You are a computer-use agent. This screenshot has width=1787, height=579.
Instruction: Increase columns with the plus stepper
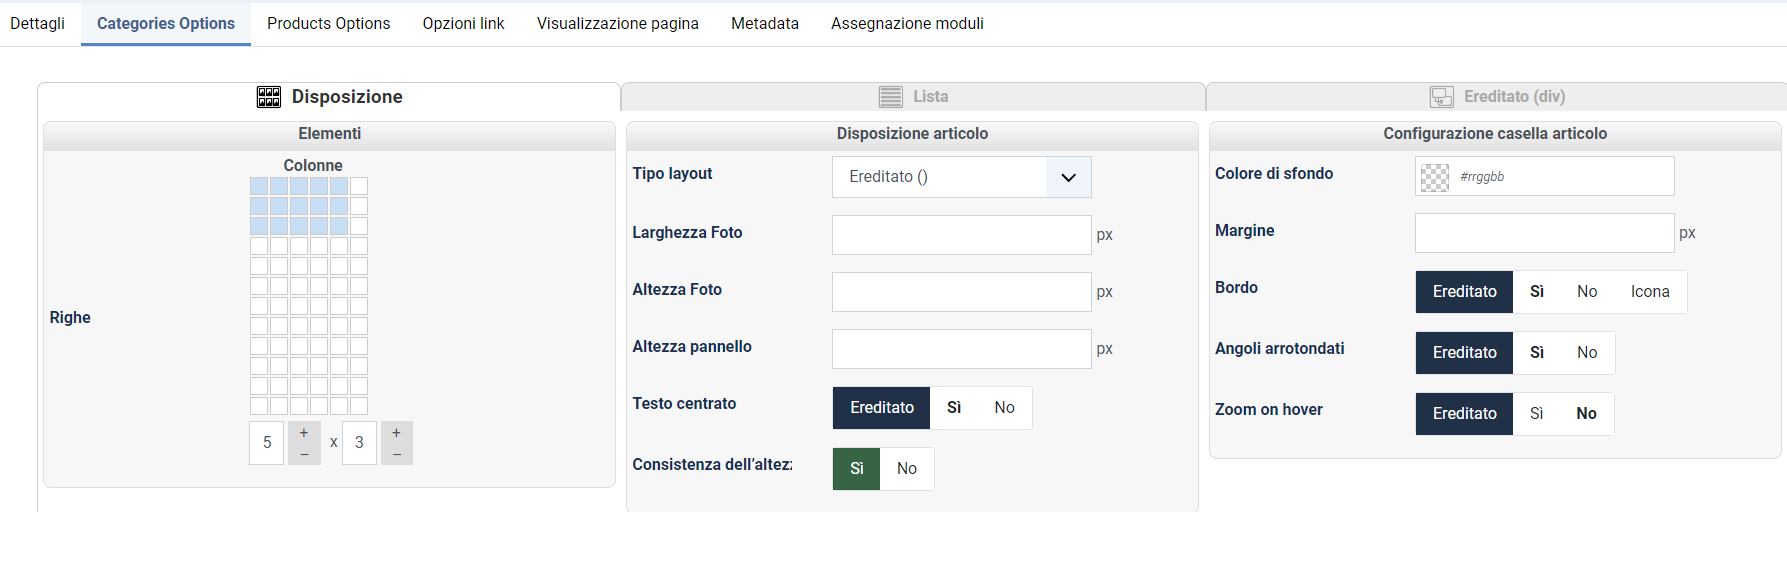pyautogui.click(x=304, y=433)
